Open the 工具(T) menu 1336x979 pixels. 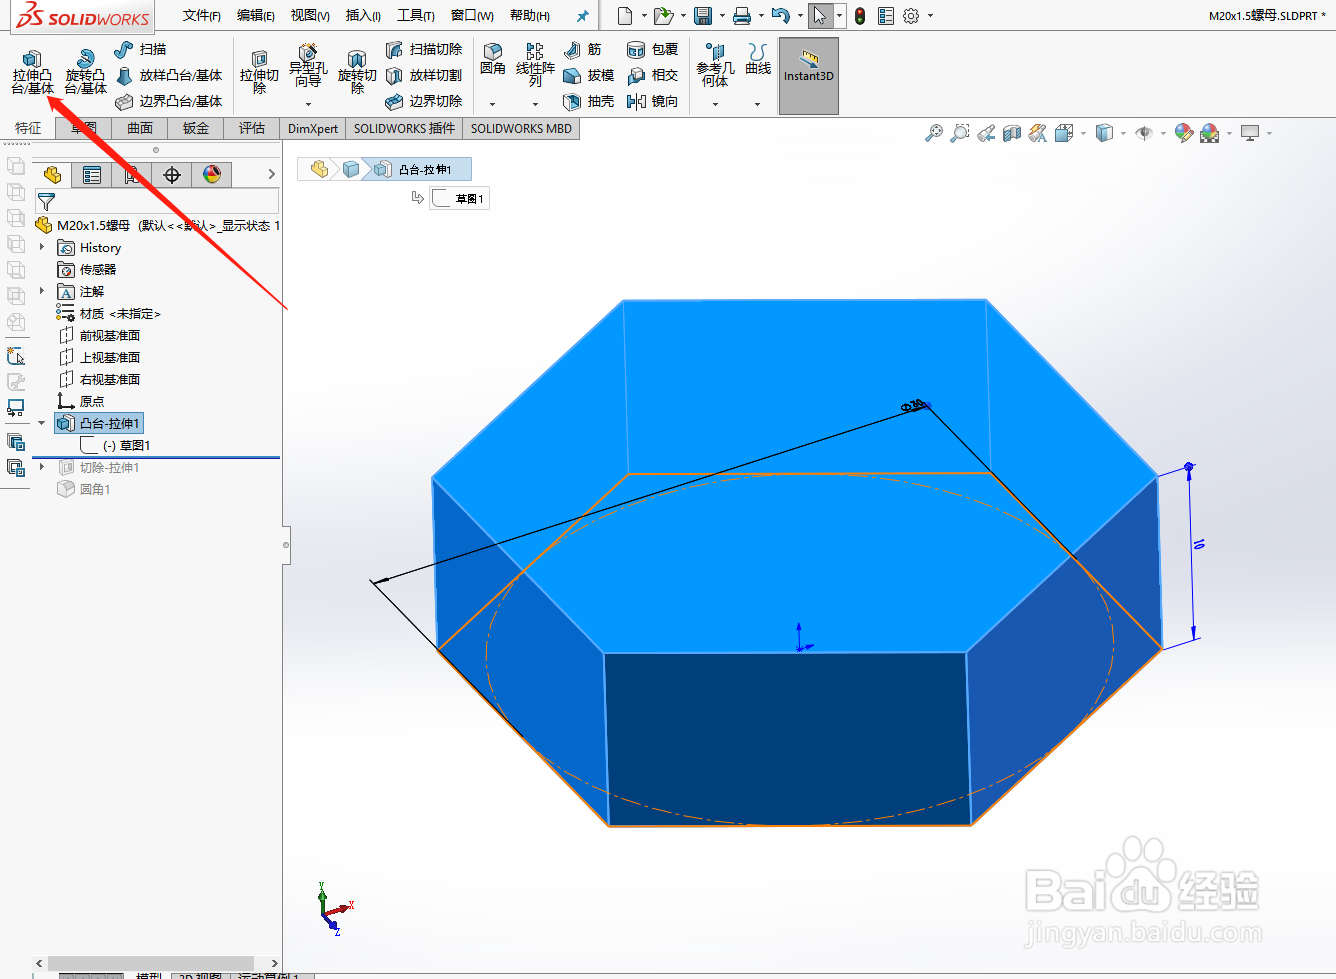416,16
